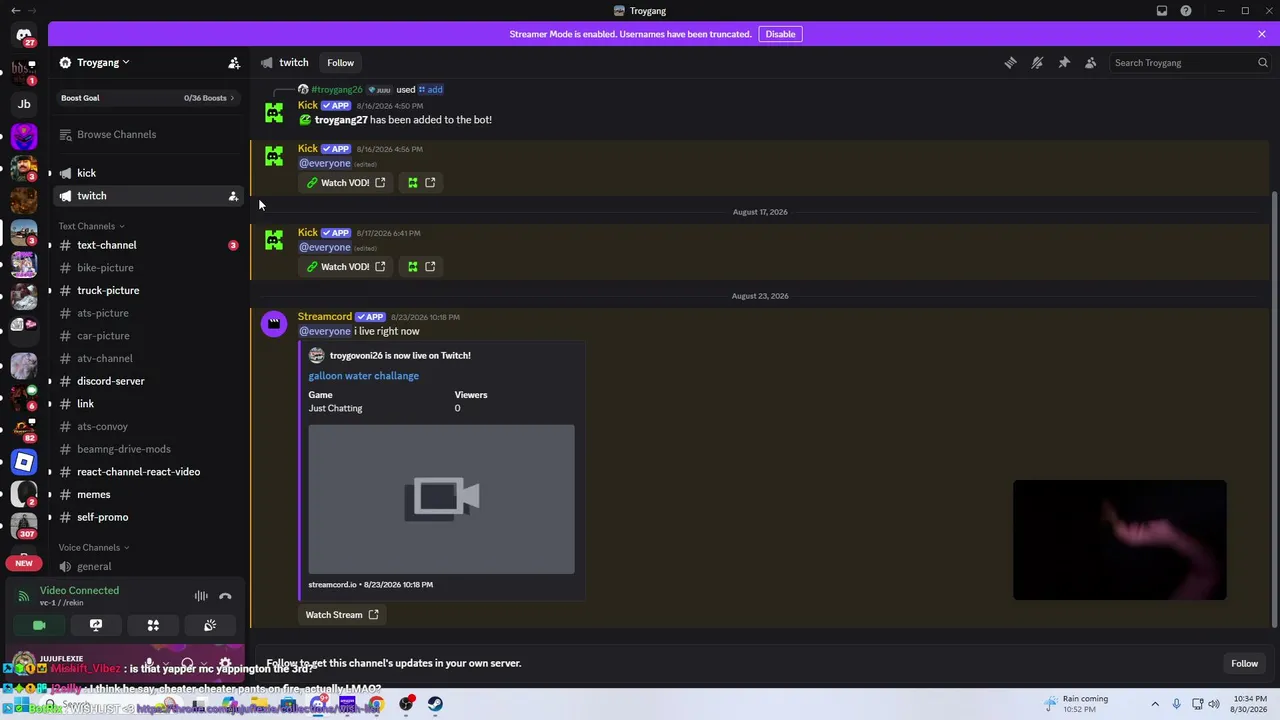This screenshot has width=1280, height=720.
Task: Join the general voice channel
Action: pos(148,566)
